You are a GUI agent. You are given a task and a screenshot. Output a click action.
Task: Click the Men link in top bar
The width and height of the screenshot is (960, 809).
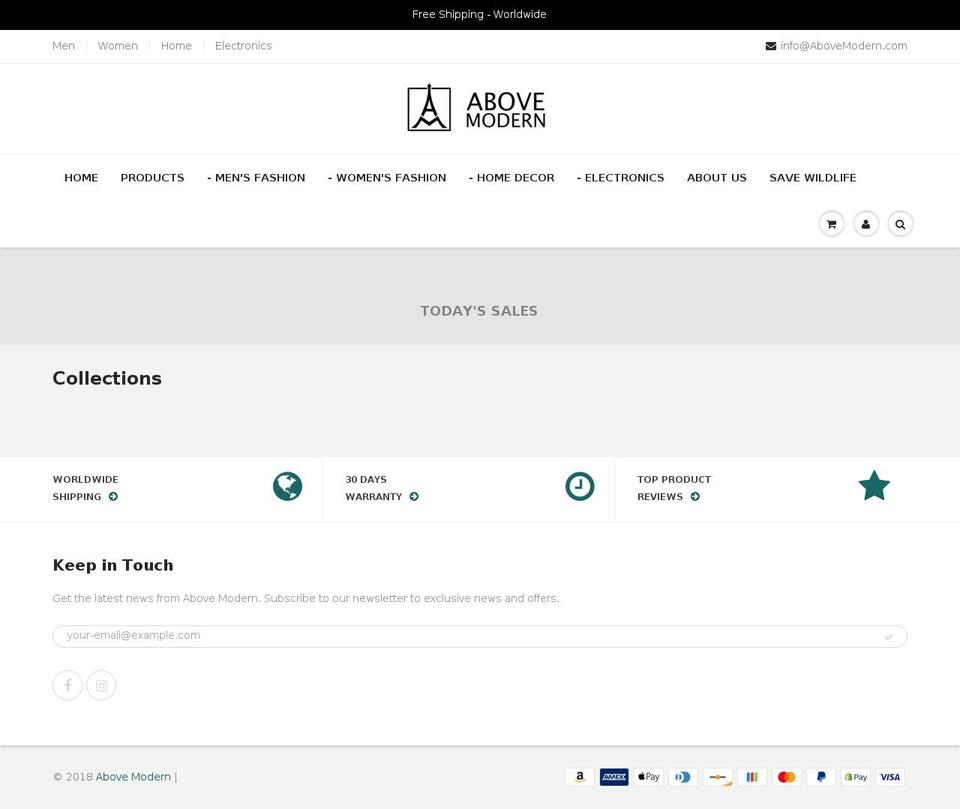(x=64, y=46)
